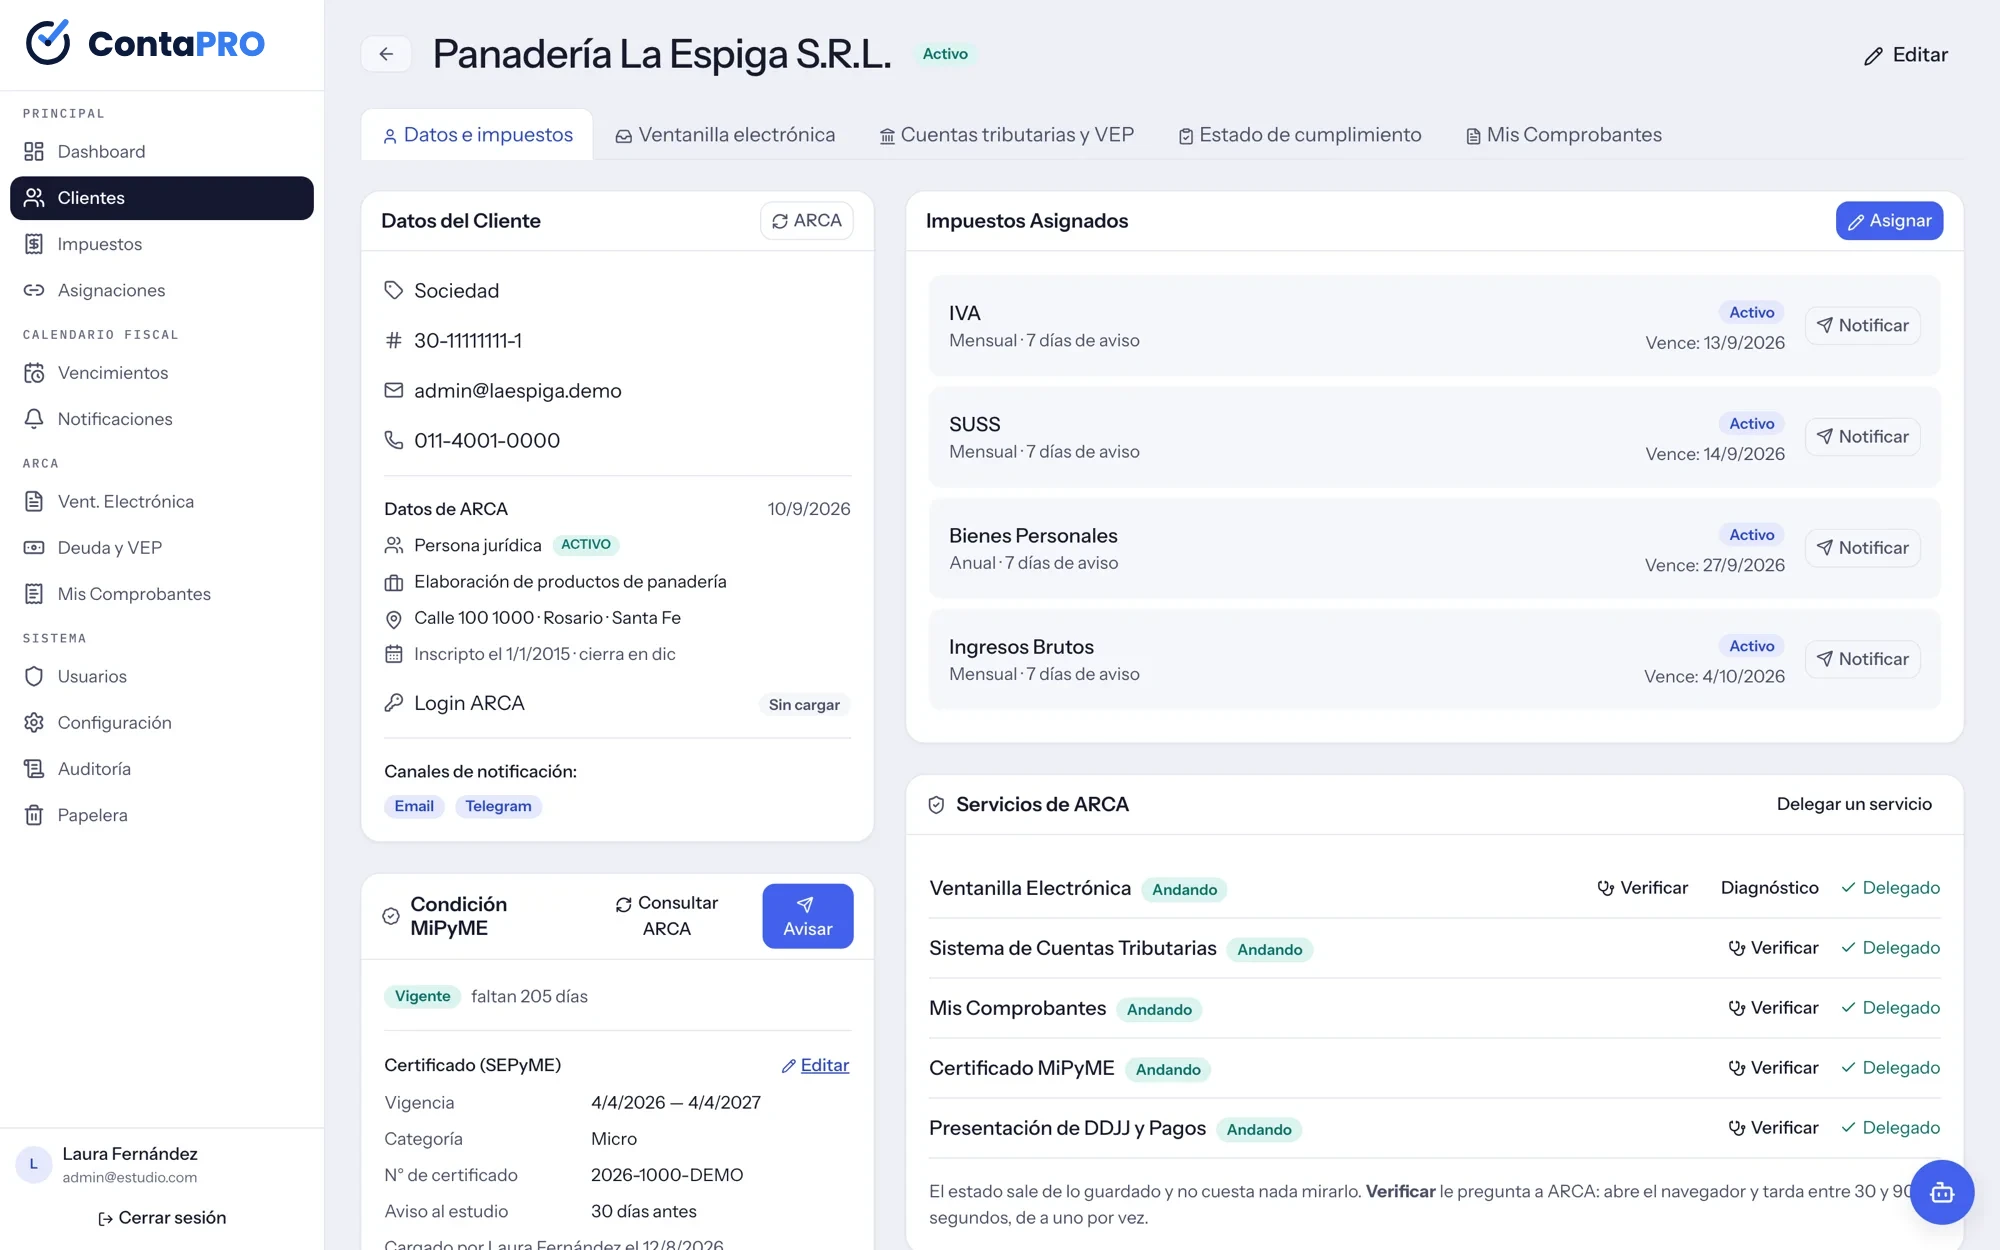The image size is (2000, 1250).
Task: Click Editar pencil at top right
Action: 1906,55
